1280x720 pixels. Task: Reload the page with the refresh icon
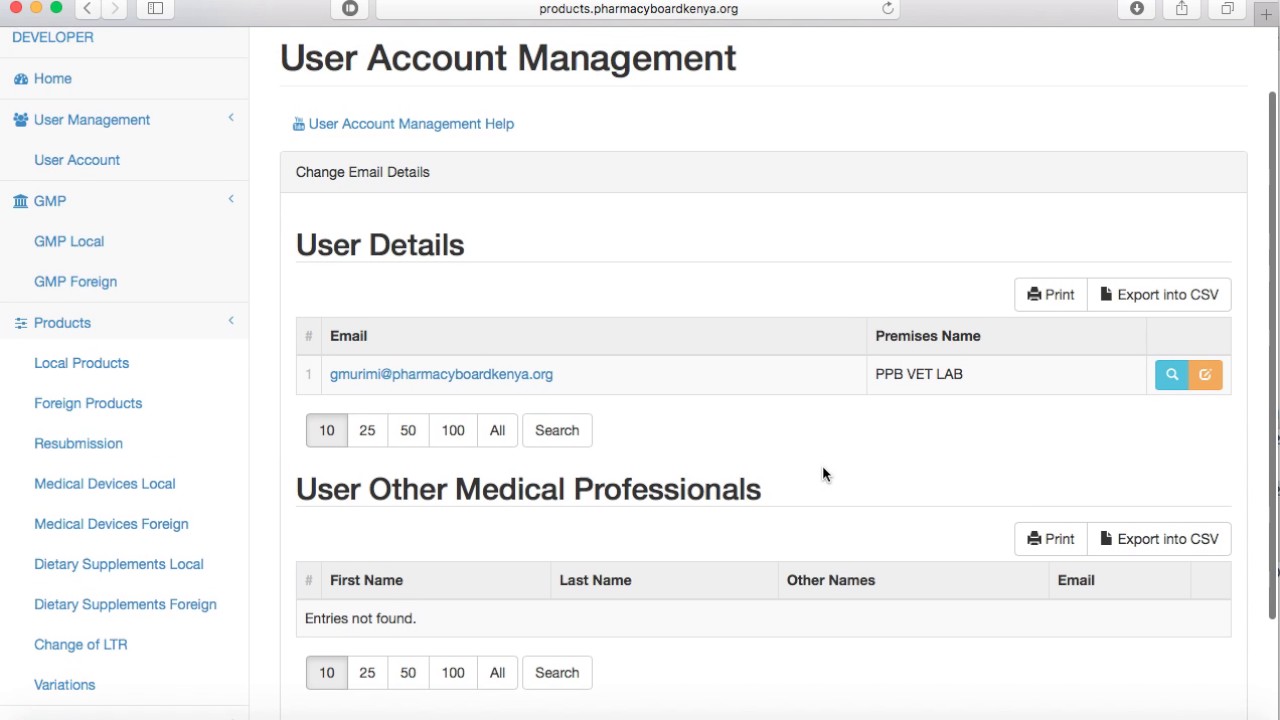pos(887,8)
